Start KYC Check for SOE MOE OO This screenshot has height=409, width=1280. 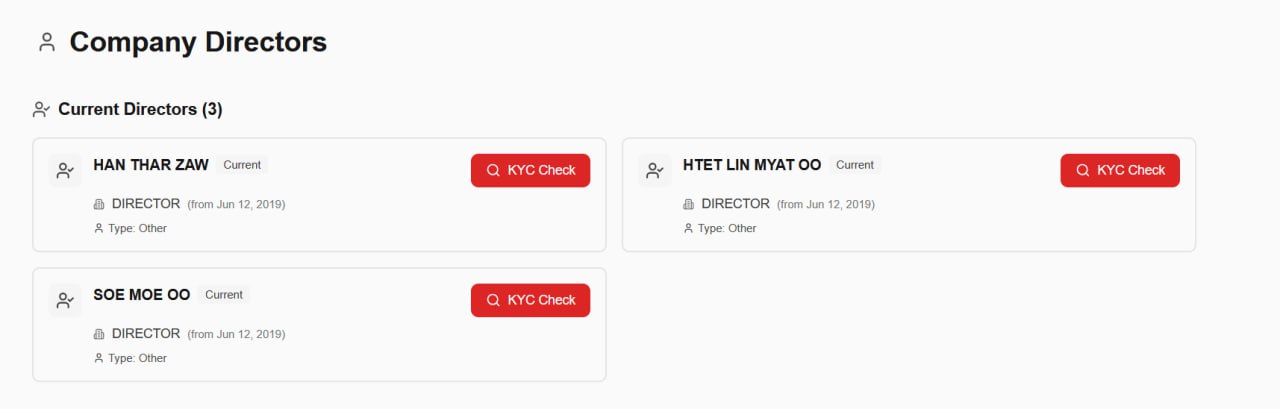530,300
